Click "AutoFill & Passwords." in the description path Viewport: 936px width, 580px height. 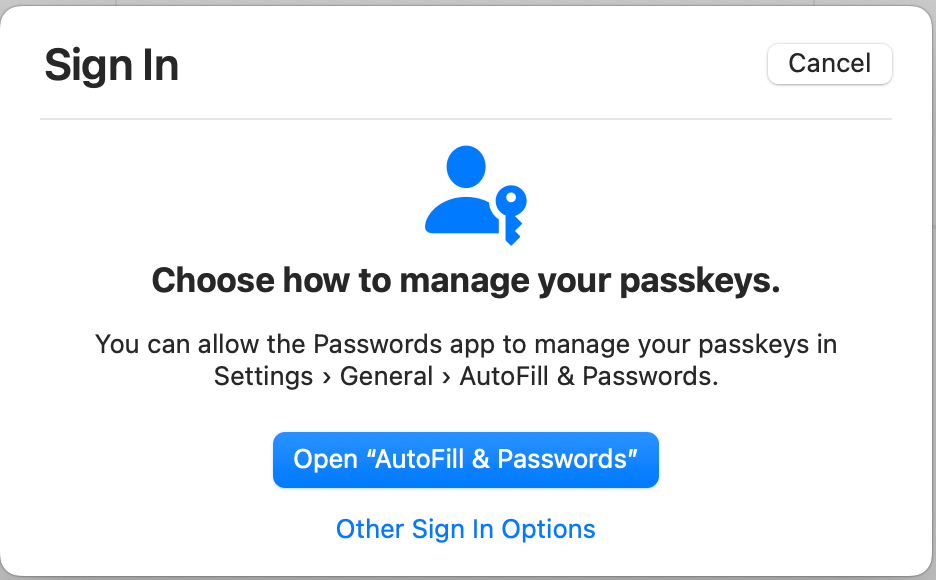[588, 377]
